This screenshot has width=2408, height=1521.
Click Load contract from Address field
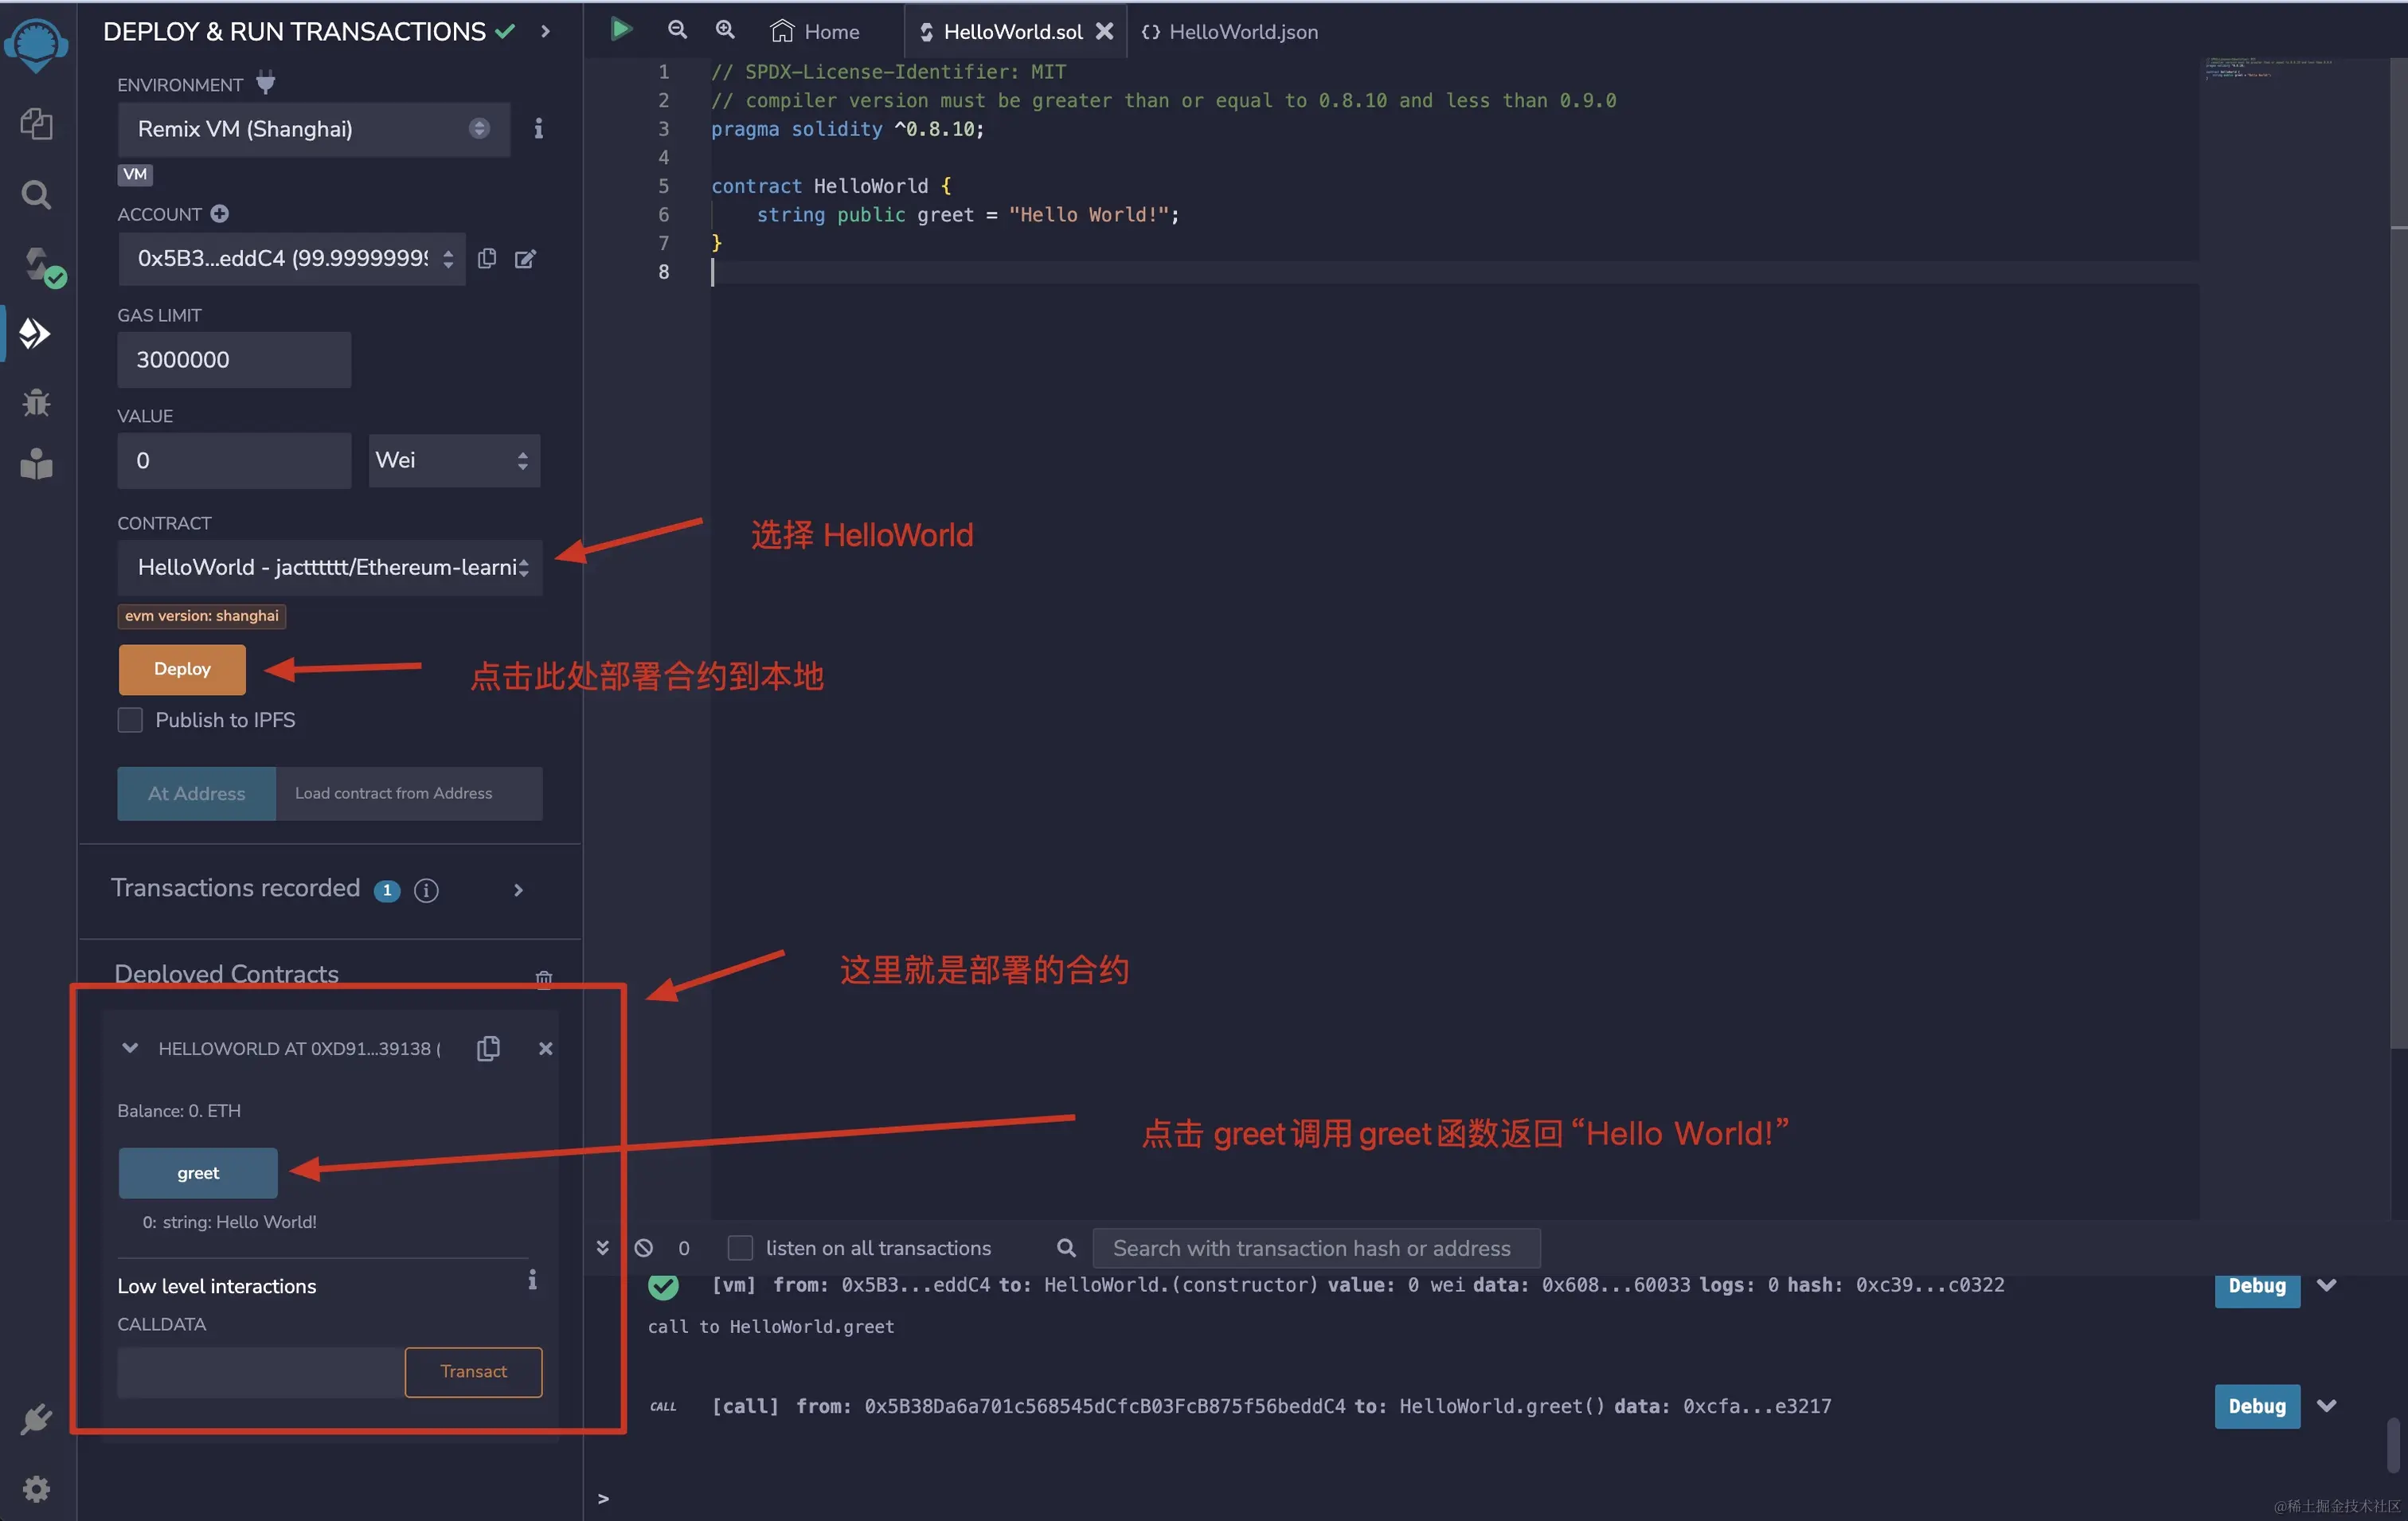(x=409, y=793)
